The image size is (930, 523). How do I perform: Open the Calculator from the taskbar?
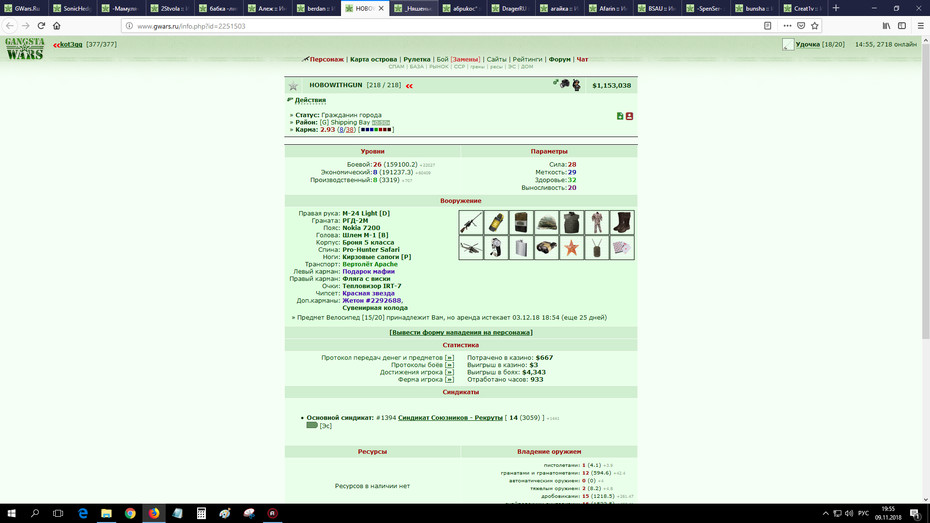[x=201, y=514]
